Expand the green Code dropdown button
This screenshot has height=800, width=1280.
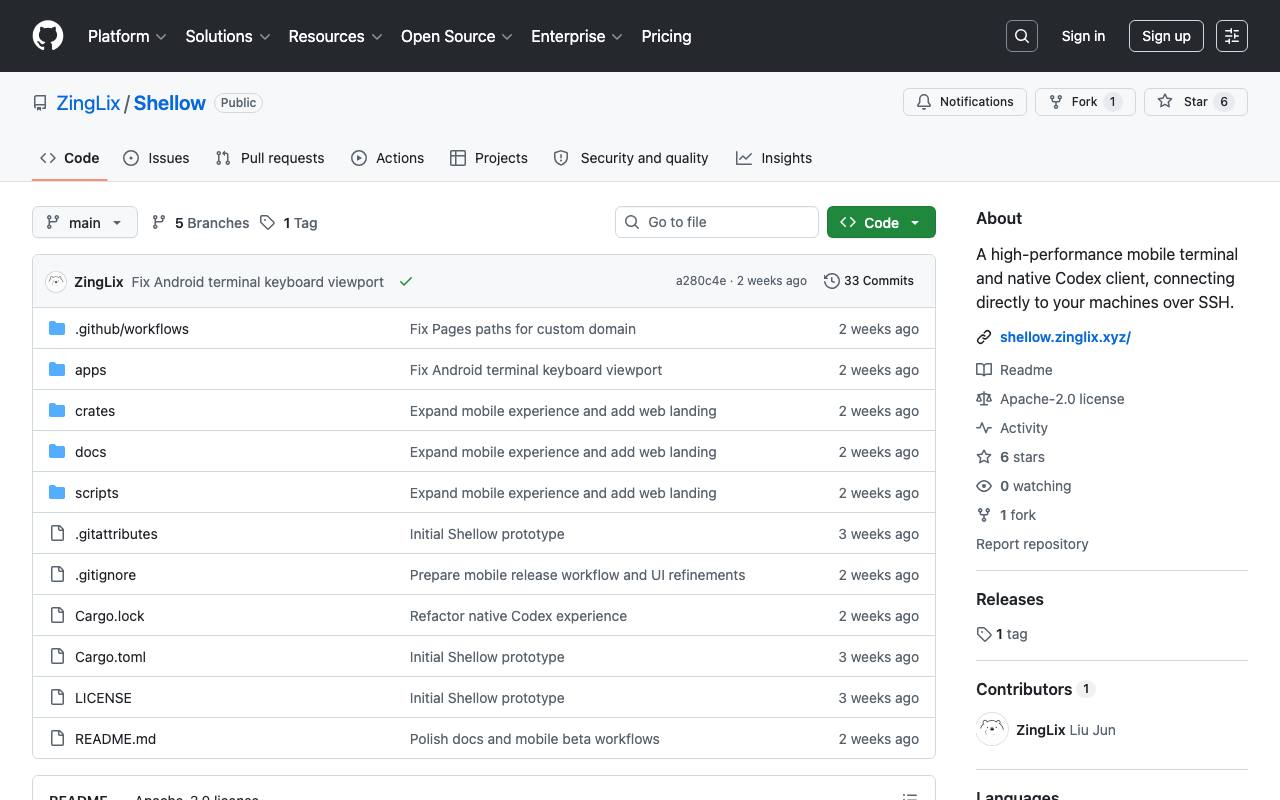coord(881,222)
